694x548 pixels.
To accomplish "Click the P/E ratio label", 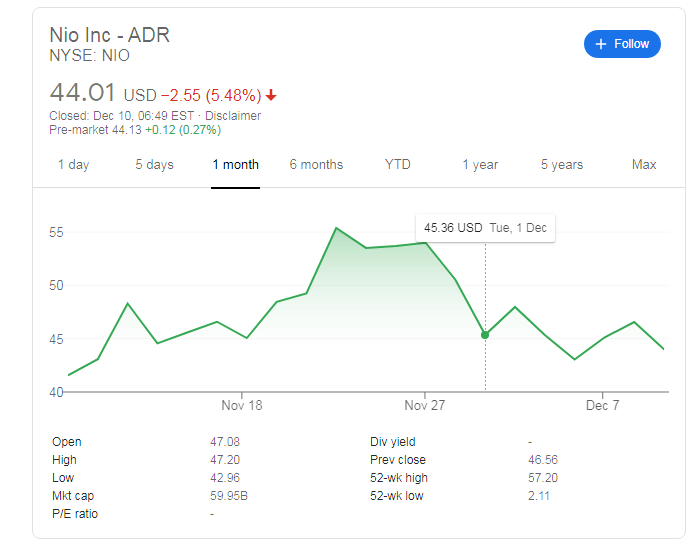I will 75,514.
